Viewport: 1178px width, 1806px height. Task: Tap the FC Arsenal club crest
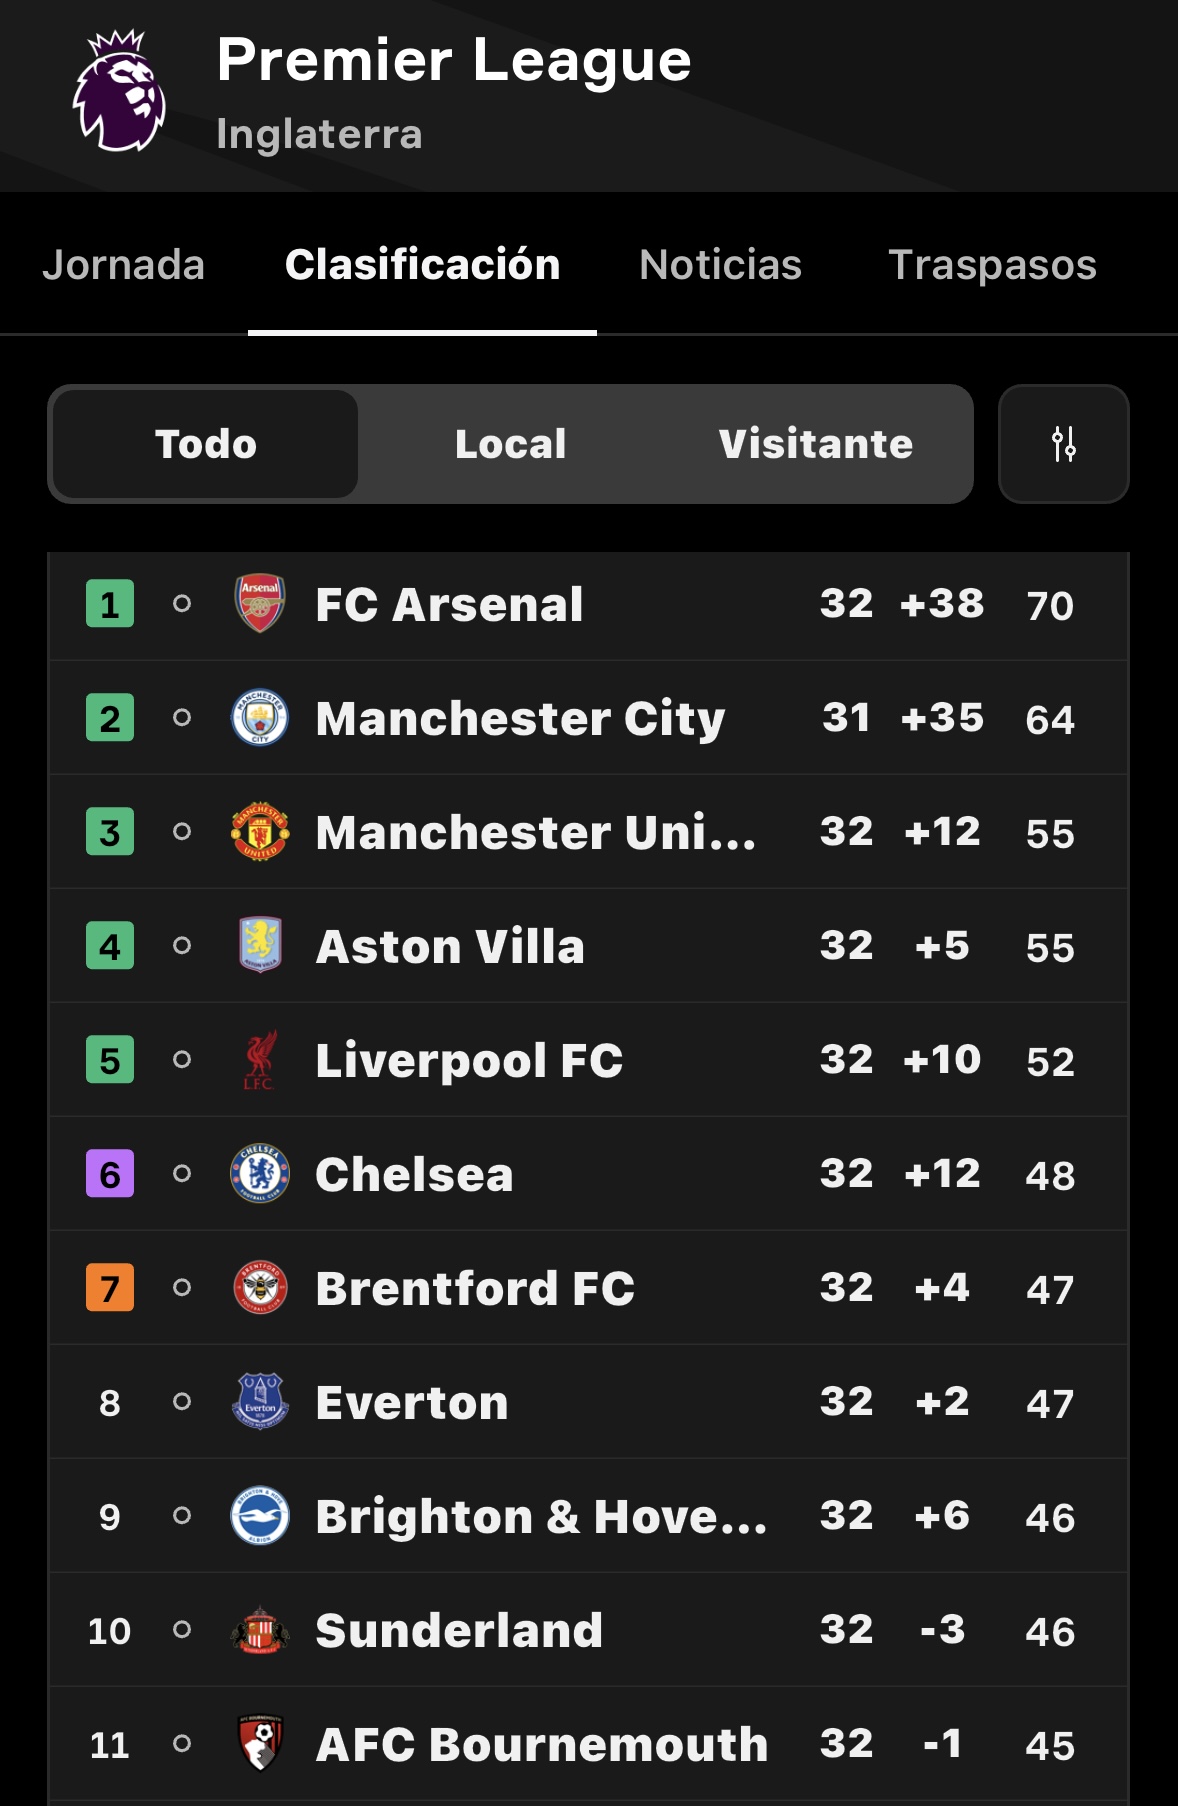[x=260, y=604]
